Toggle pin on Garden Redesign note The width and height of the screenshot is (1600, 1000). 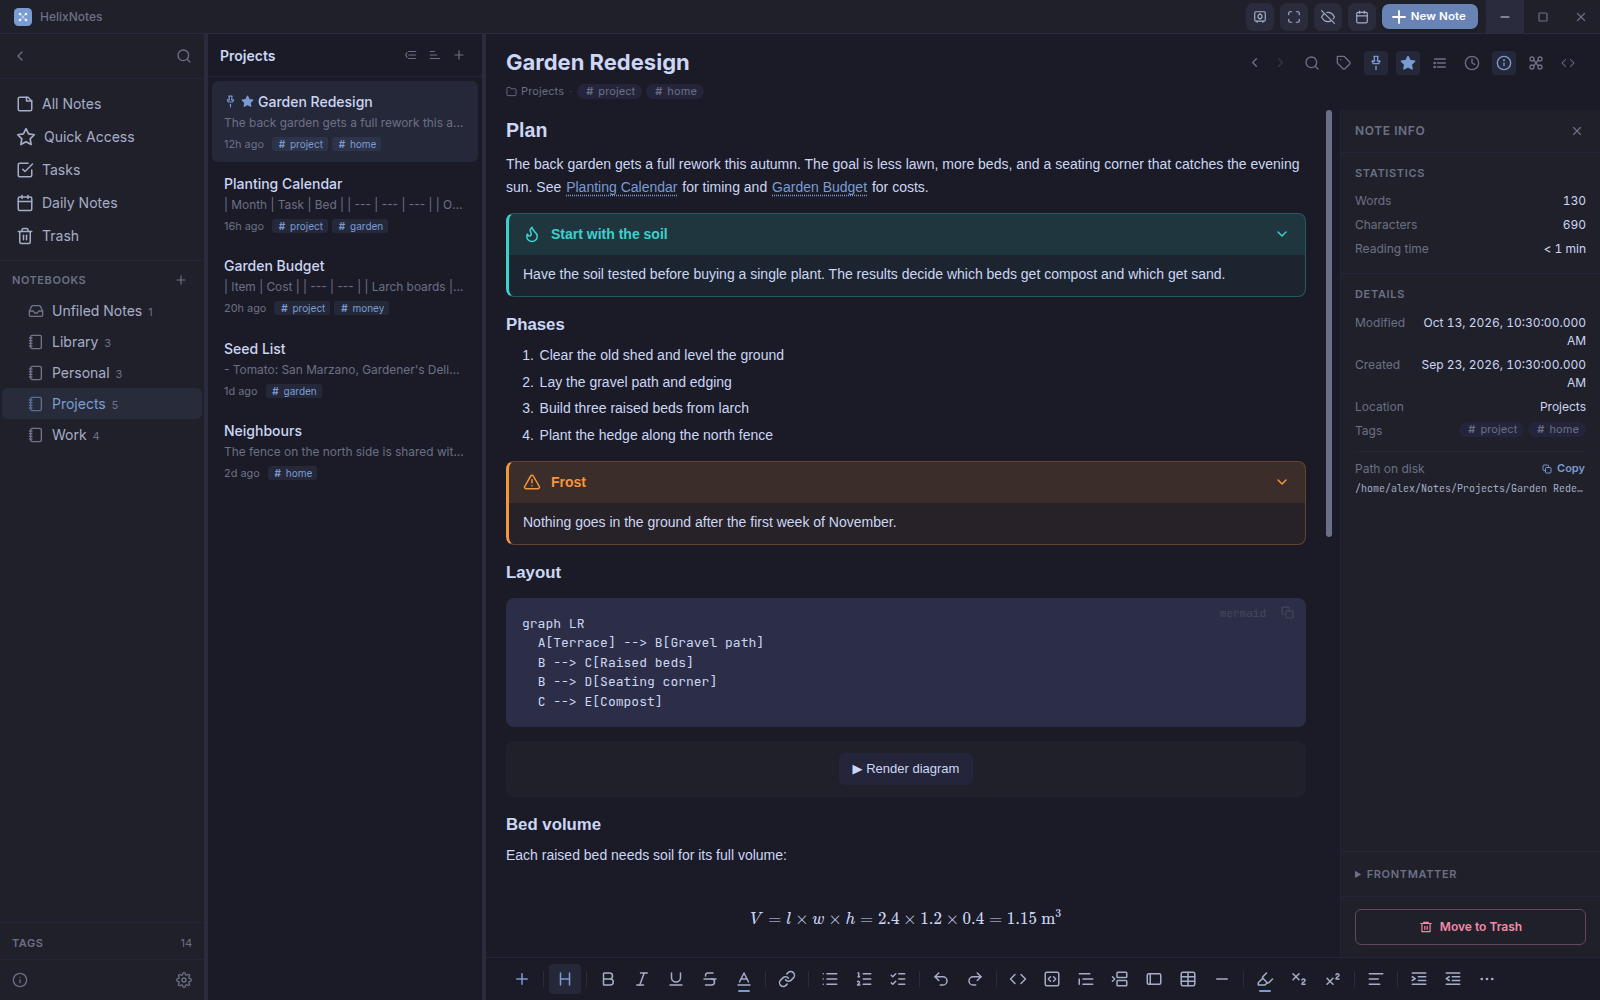pyautogui.click(x=1376, y=63)
